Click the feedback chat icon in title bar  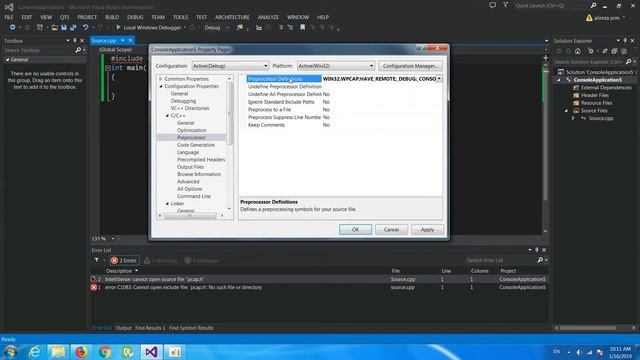[x=493, y=5]
